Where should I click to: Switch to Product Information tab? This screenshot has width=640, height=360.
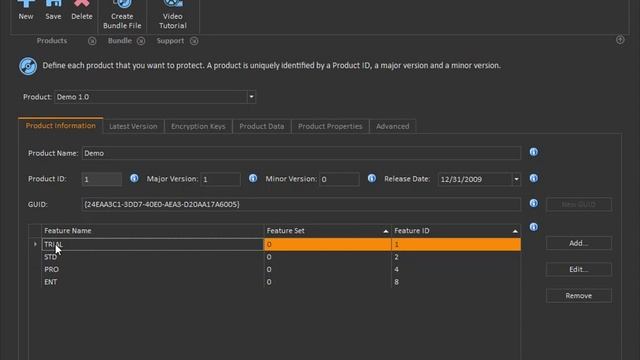(60, 126)
